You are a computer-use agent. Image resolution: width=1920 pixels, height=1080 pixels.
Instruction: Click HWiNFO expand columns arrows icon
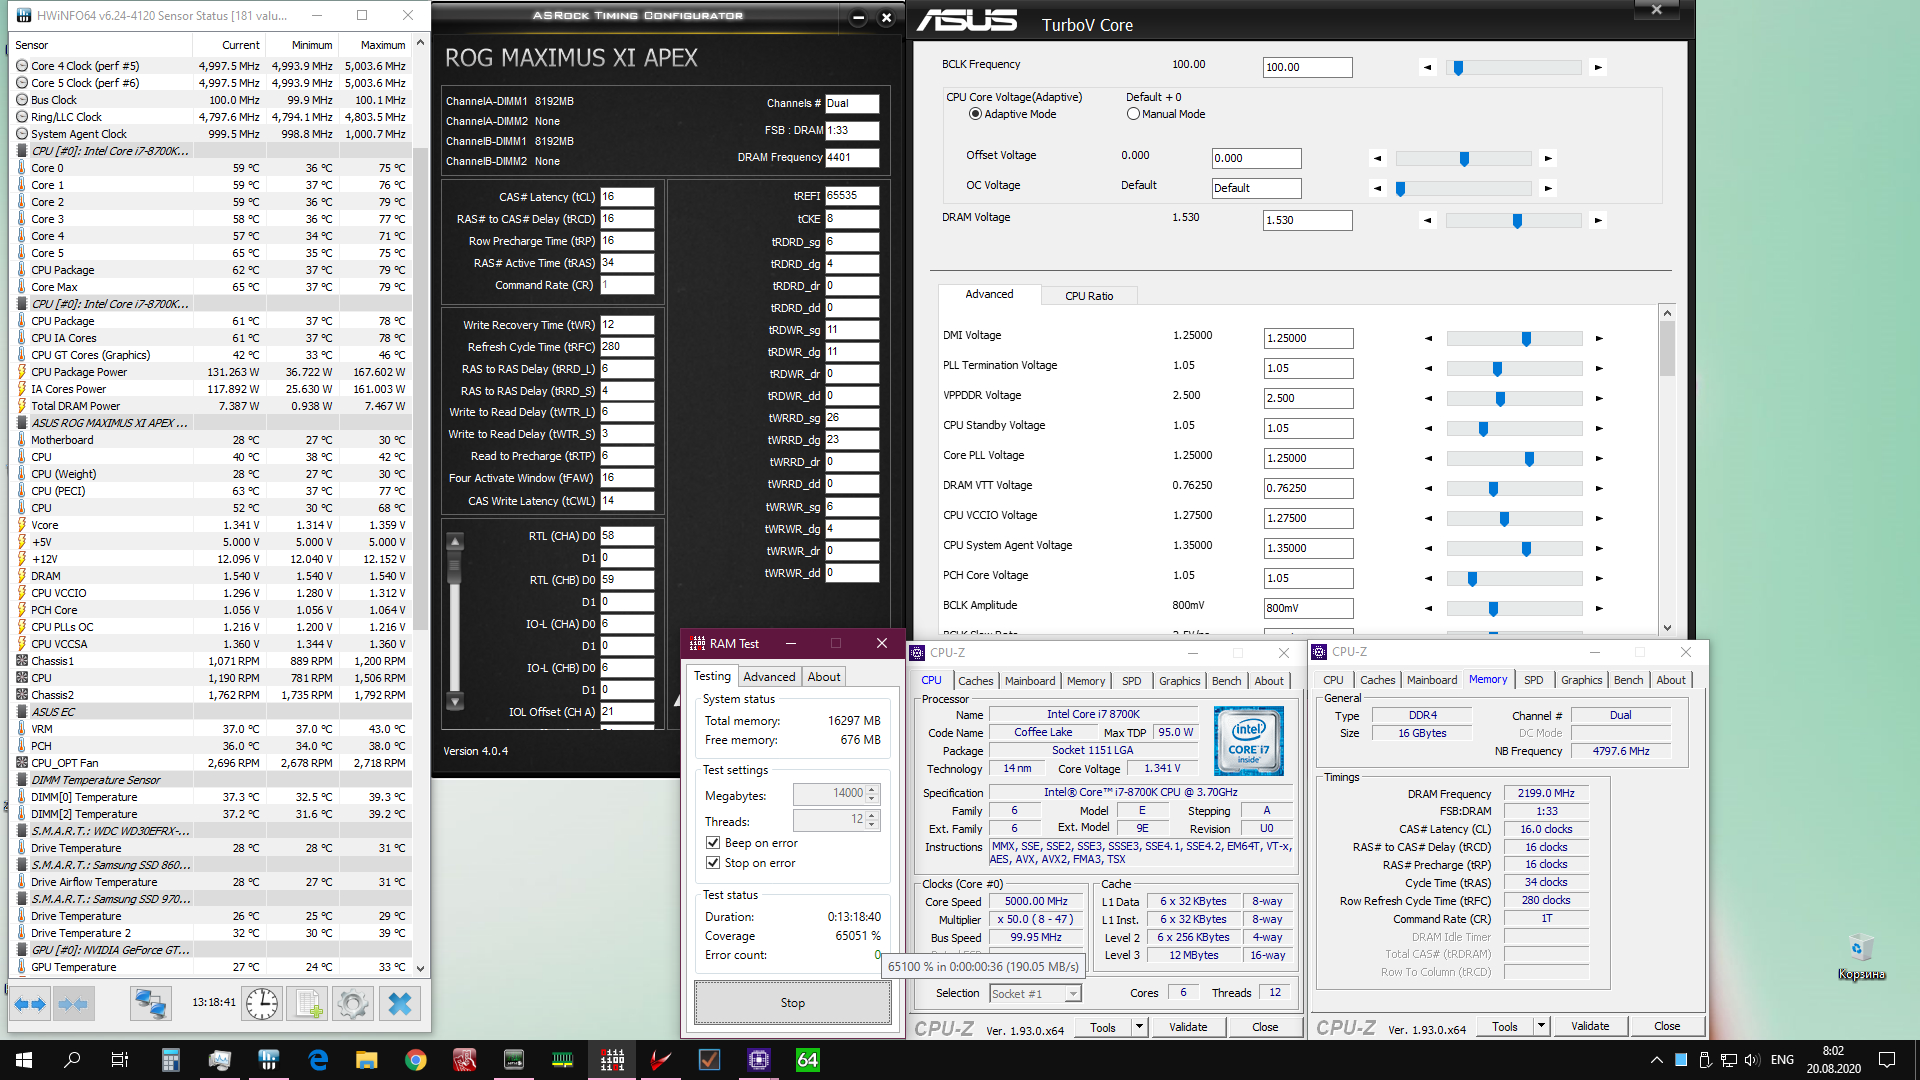(29, 1003)
